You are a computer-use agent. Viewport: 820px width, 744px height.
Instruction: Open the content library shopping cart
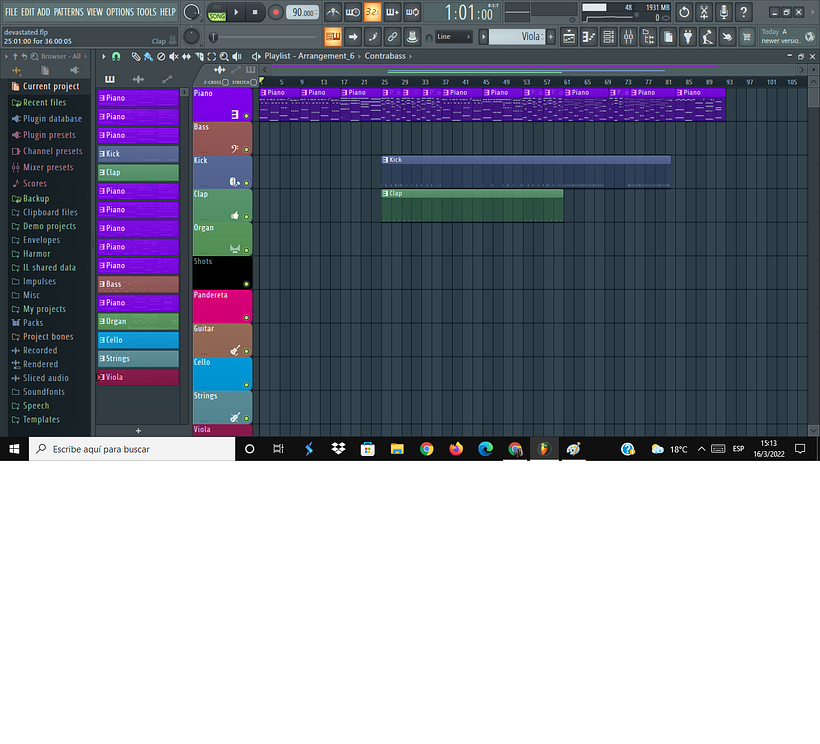(x=747, y=37)
